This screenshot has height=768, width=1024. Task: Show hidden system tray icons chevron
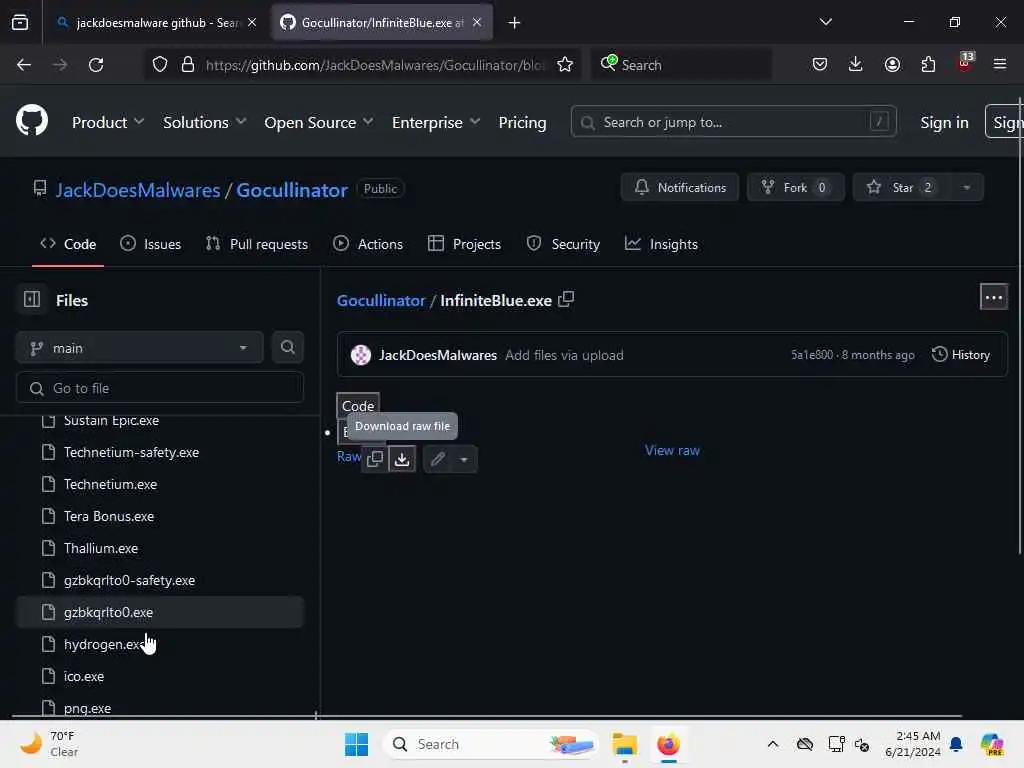[773, 744]
